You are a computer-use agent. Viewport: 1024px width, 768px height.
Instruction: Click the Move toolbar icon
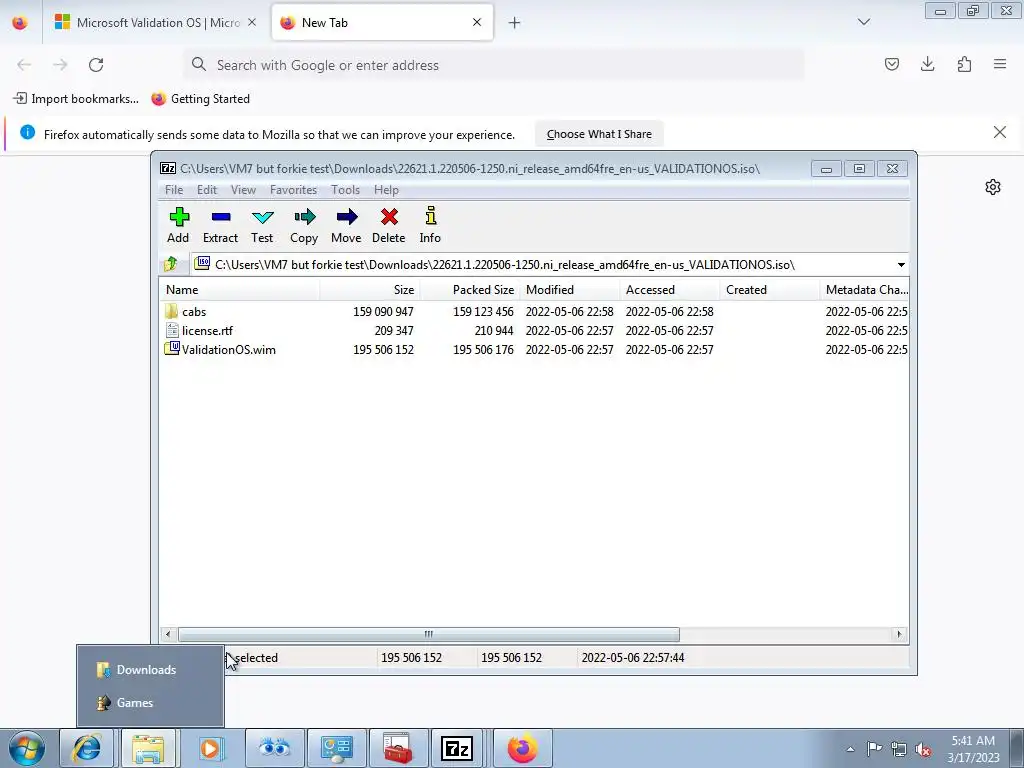(346, 225)
